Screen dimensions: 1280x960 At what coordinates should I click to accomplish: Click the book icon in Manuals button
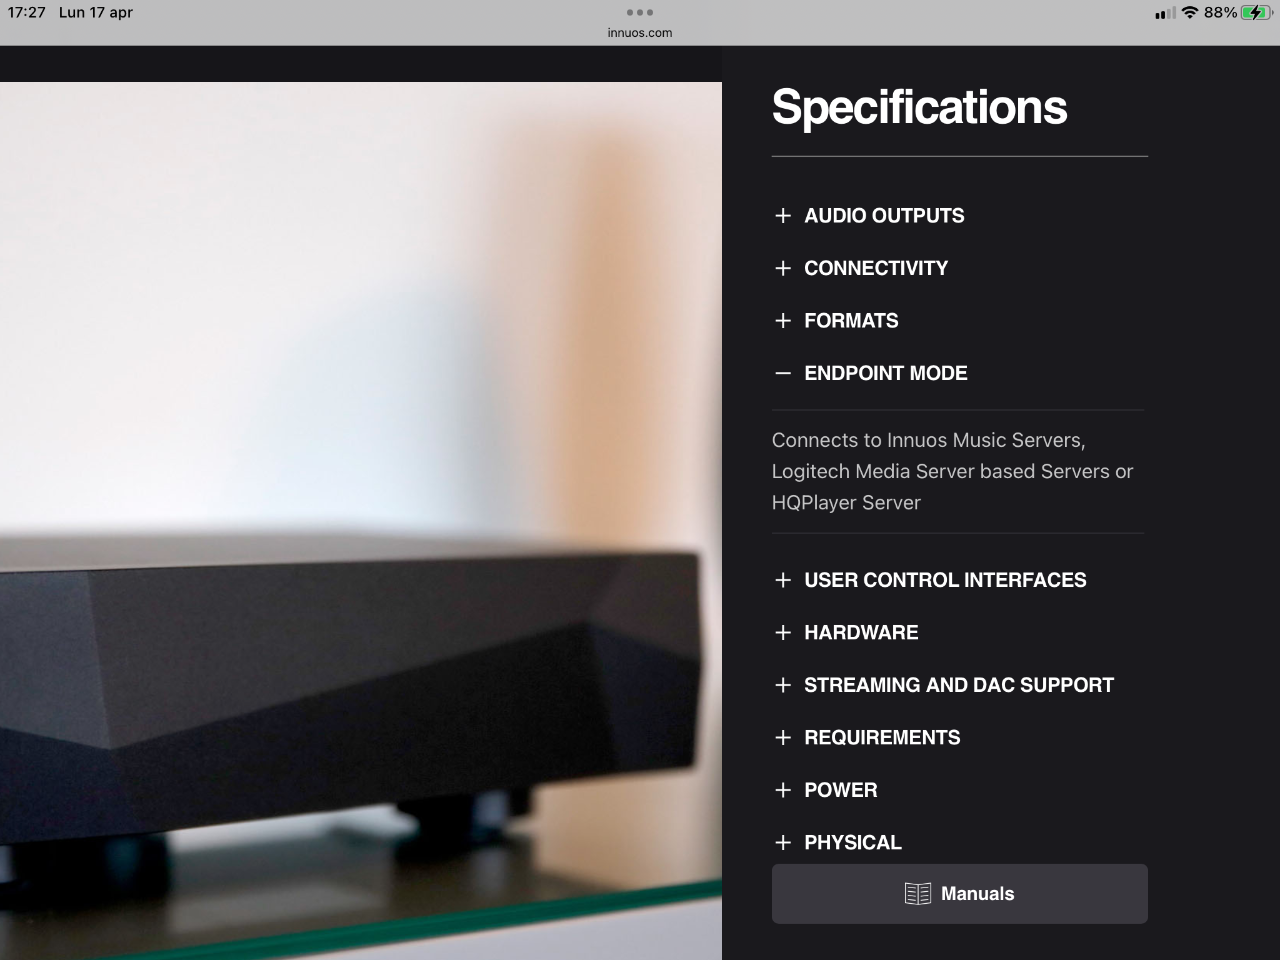[917, 894]
